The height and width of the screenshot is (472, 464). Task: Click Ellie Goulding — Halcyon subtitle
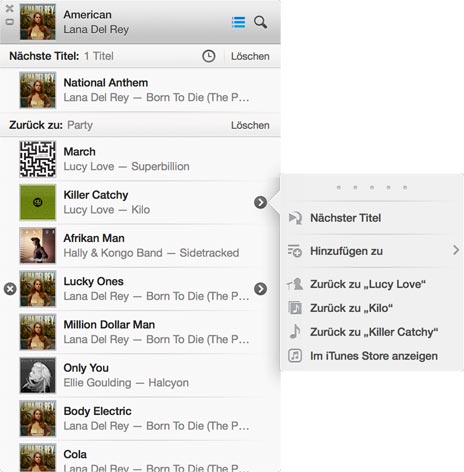point(126,383)
